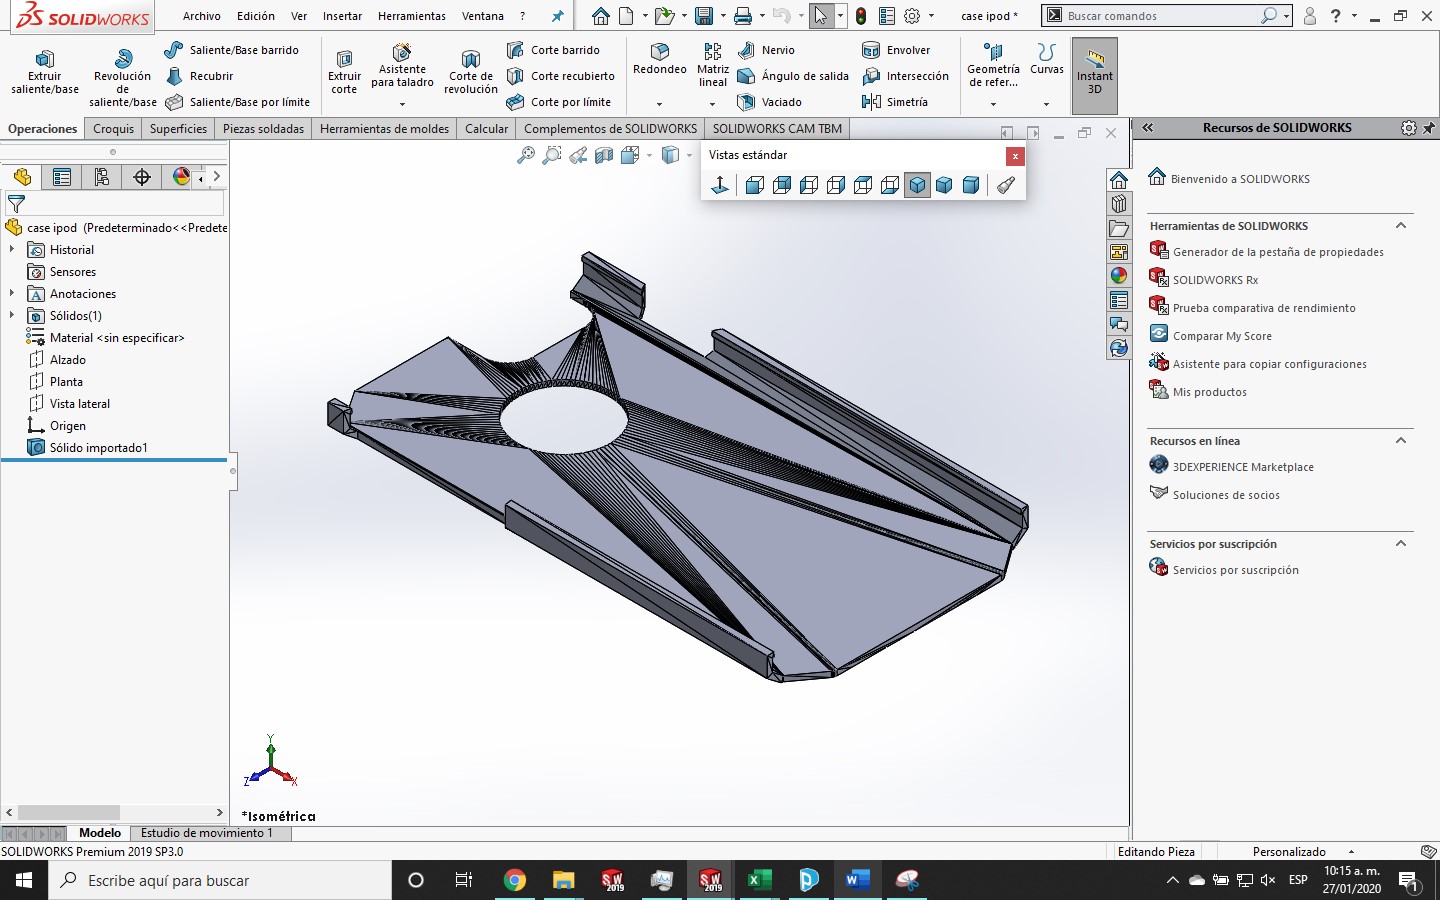Choose Revolución de saliente/base tool
The width and height of the screenshot is (1440, 900).
[122, 77]
